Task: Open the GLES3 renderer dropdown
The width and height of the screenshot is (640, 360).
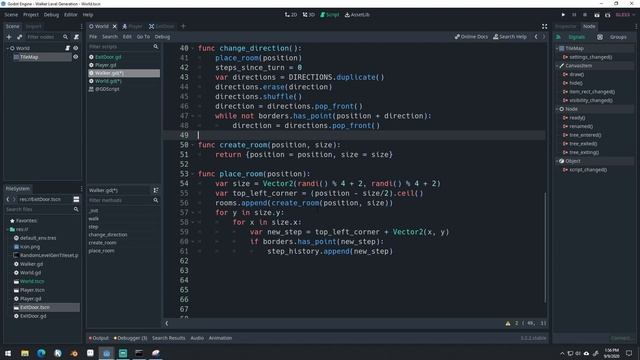Action: point(625,15)
